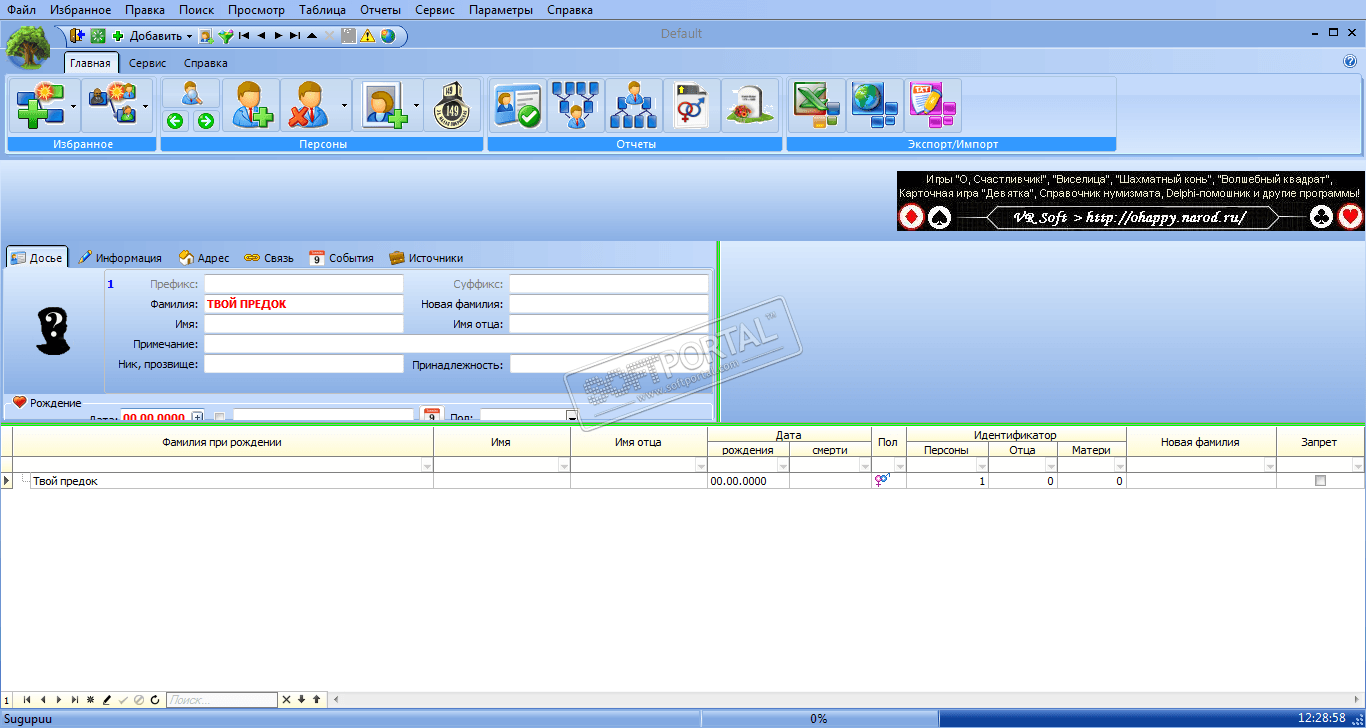Click the add-to-favorites green plus button
The image size is (1366, 728).
point(38,106)
